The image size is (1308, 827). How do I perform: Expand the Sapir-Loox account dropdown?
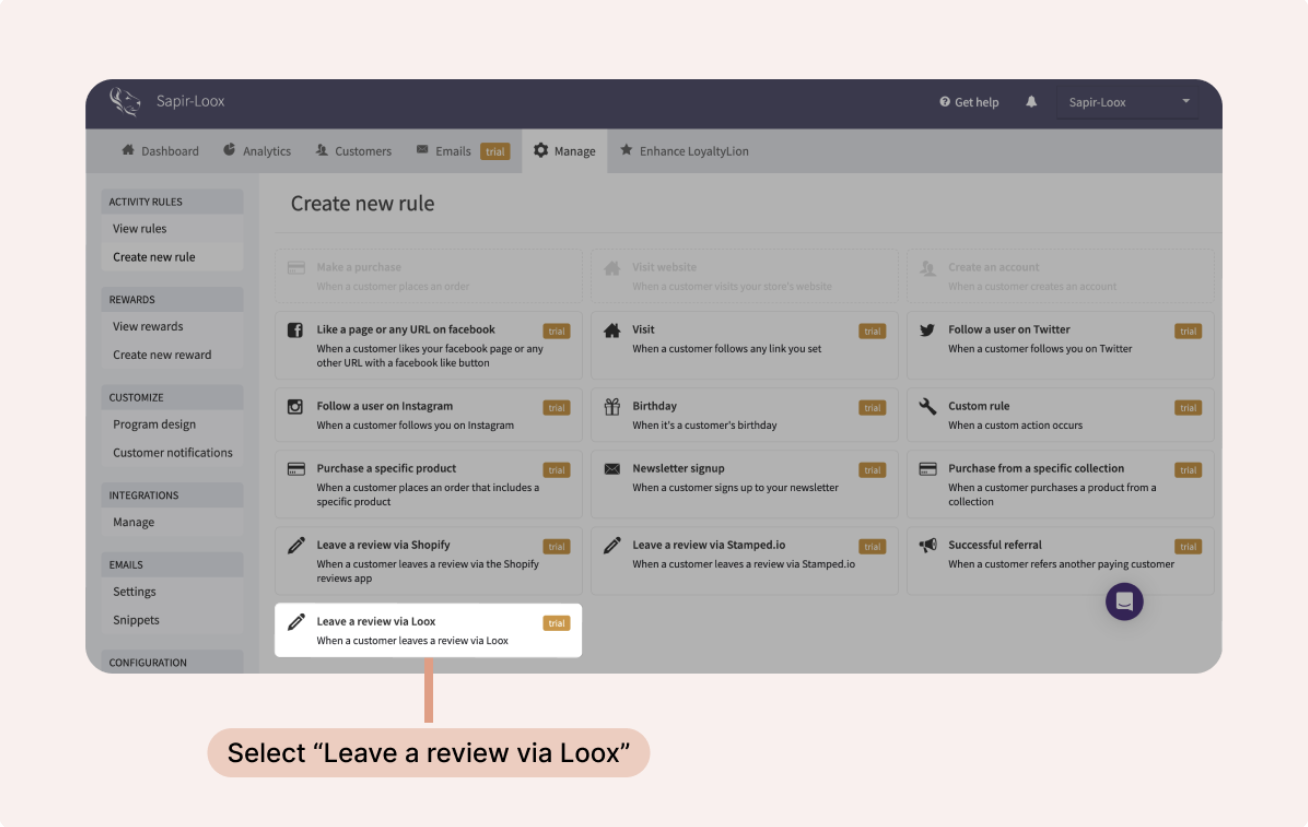click(x=1127, y=102)
